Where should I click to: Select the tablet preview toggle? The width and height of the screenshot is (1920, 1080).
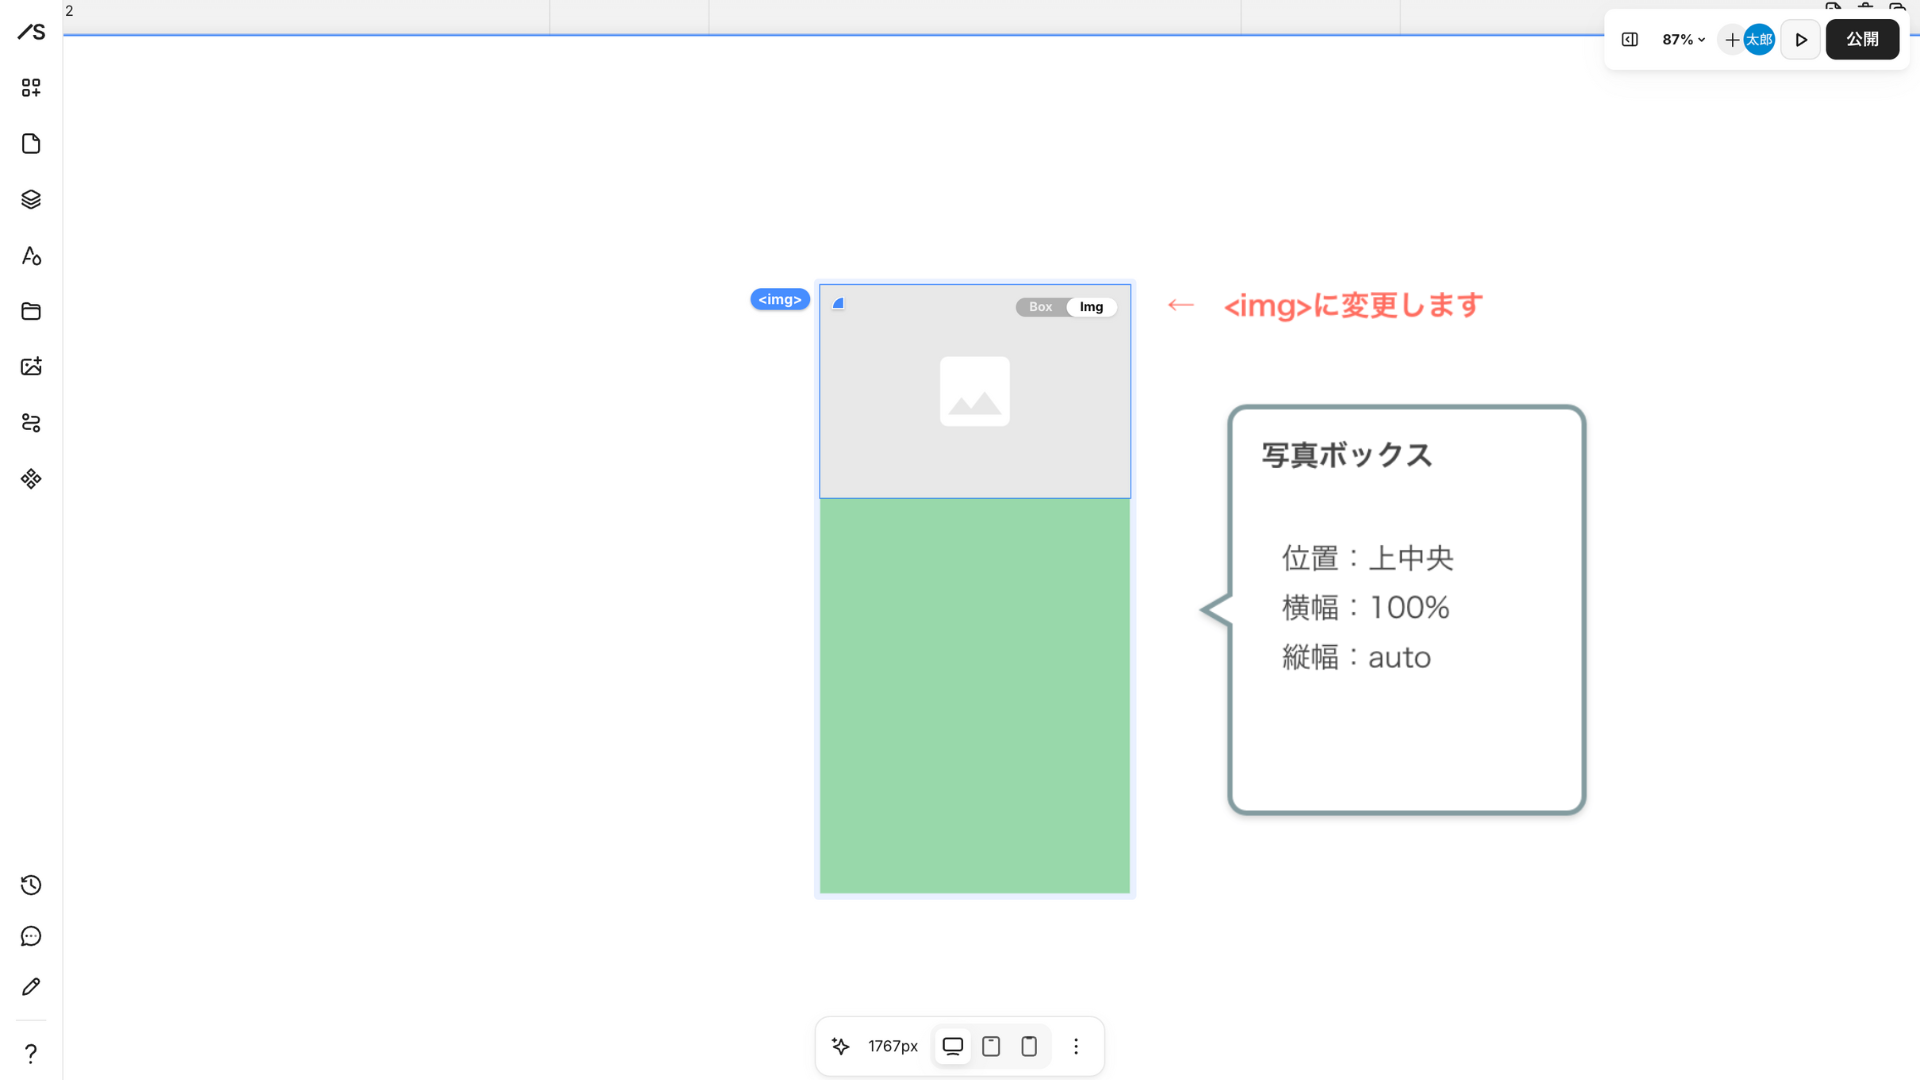click(x=990, y=1045)
